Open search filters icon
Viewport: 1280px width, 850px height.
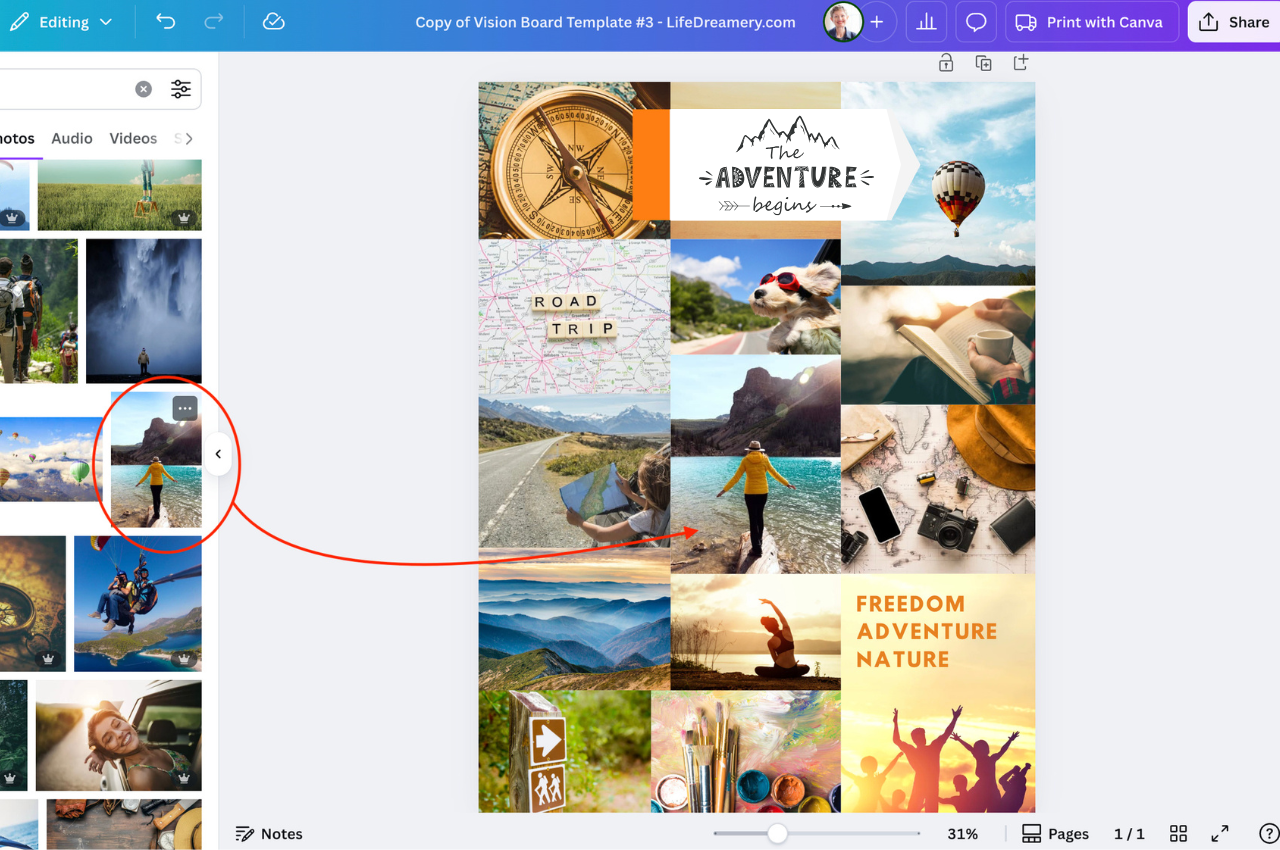click(181, 89)
